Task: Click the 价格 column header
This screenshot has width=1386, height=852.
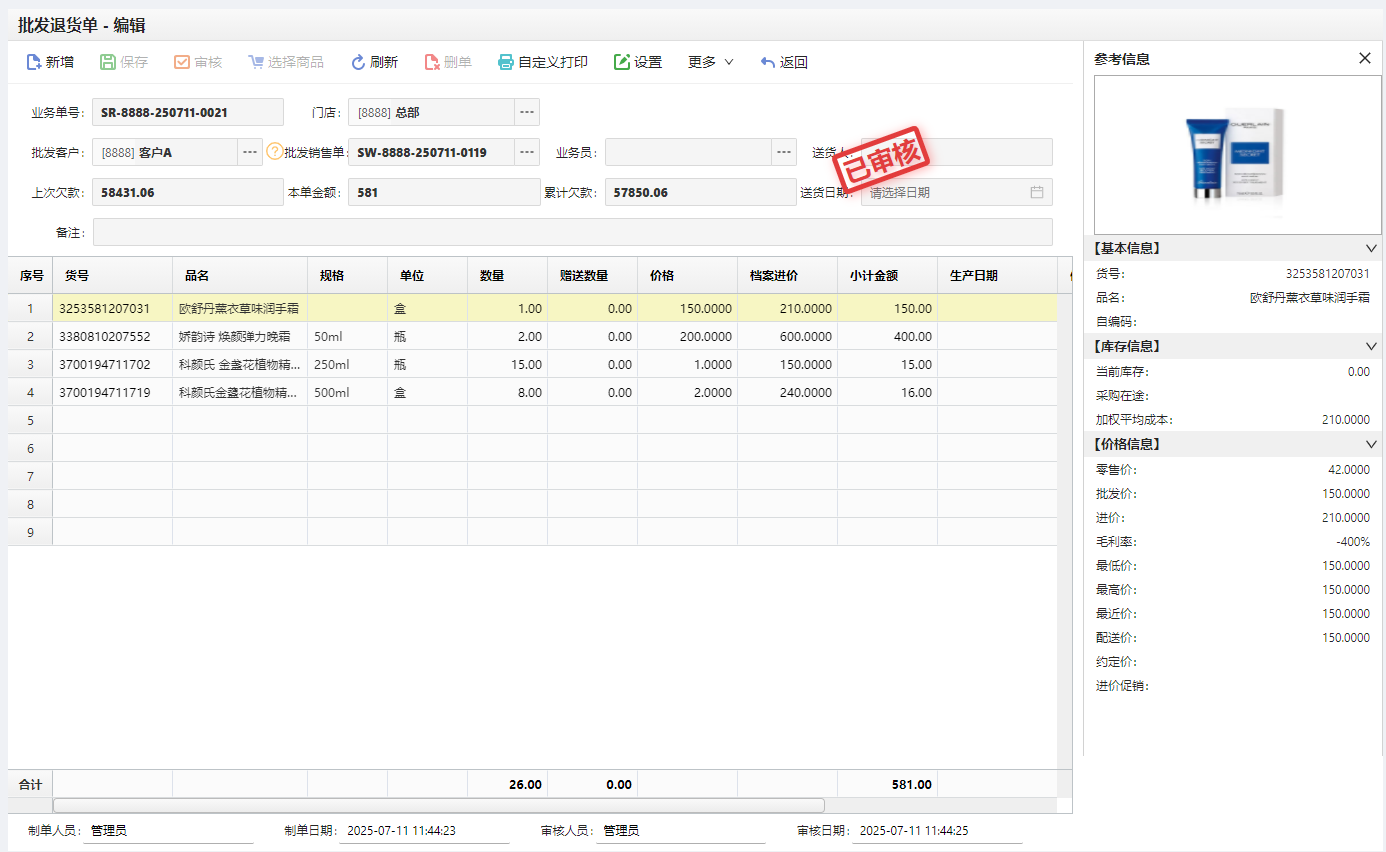Action: tap(688, 276)
